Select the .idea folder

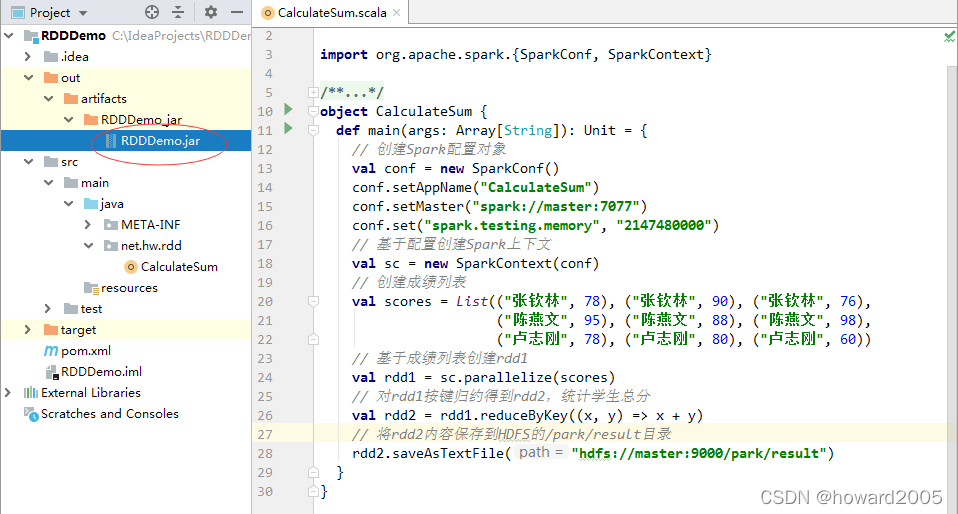[75, 56]
